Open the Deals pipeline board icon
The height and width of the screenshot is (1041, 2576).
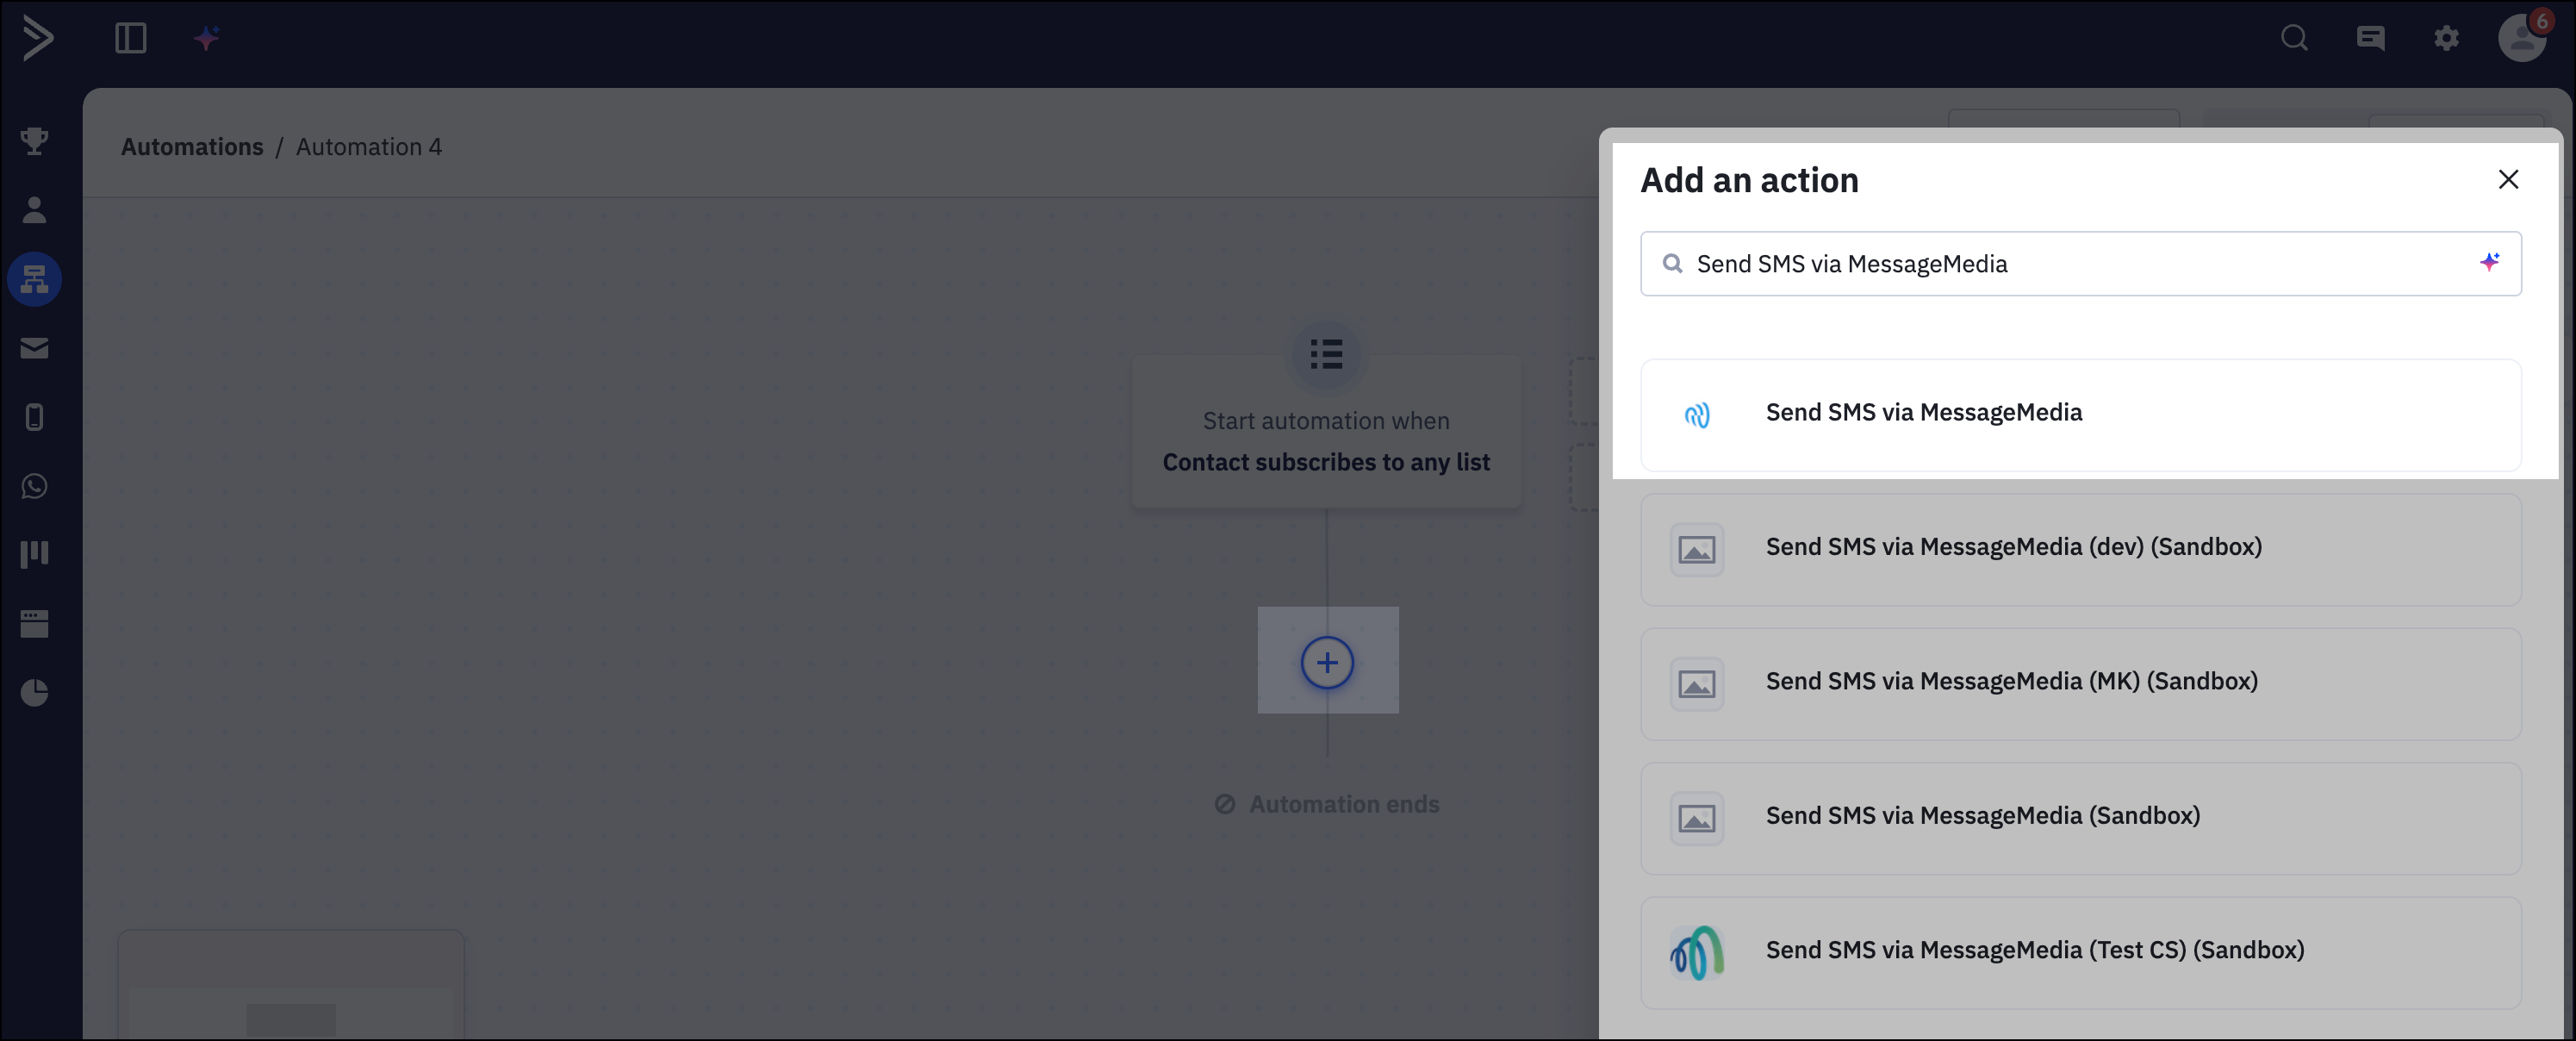point(35,554)
